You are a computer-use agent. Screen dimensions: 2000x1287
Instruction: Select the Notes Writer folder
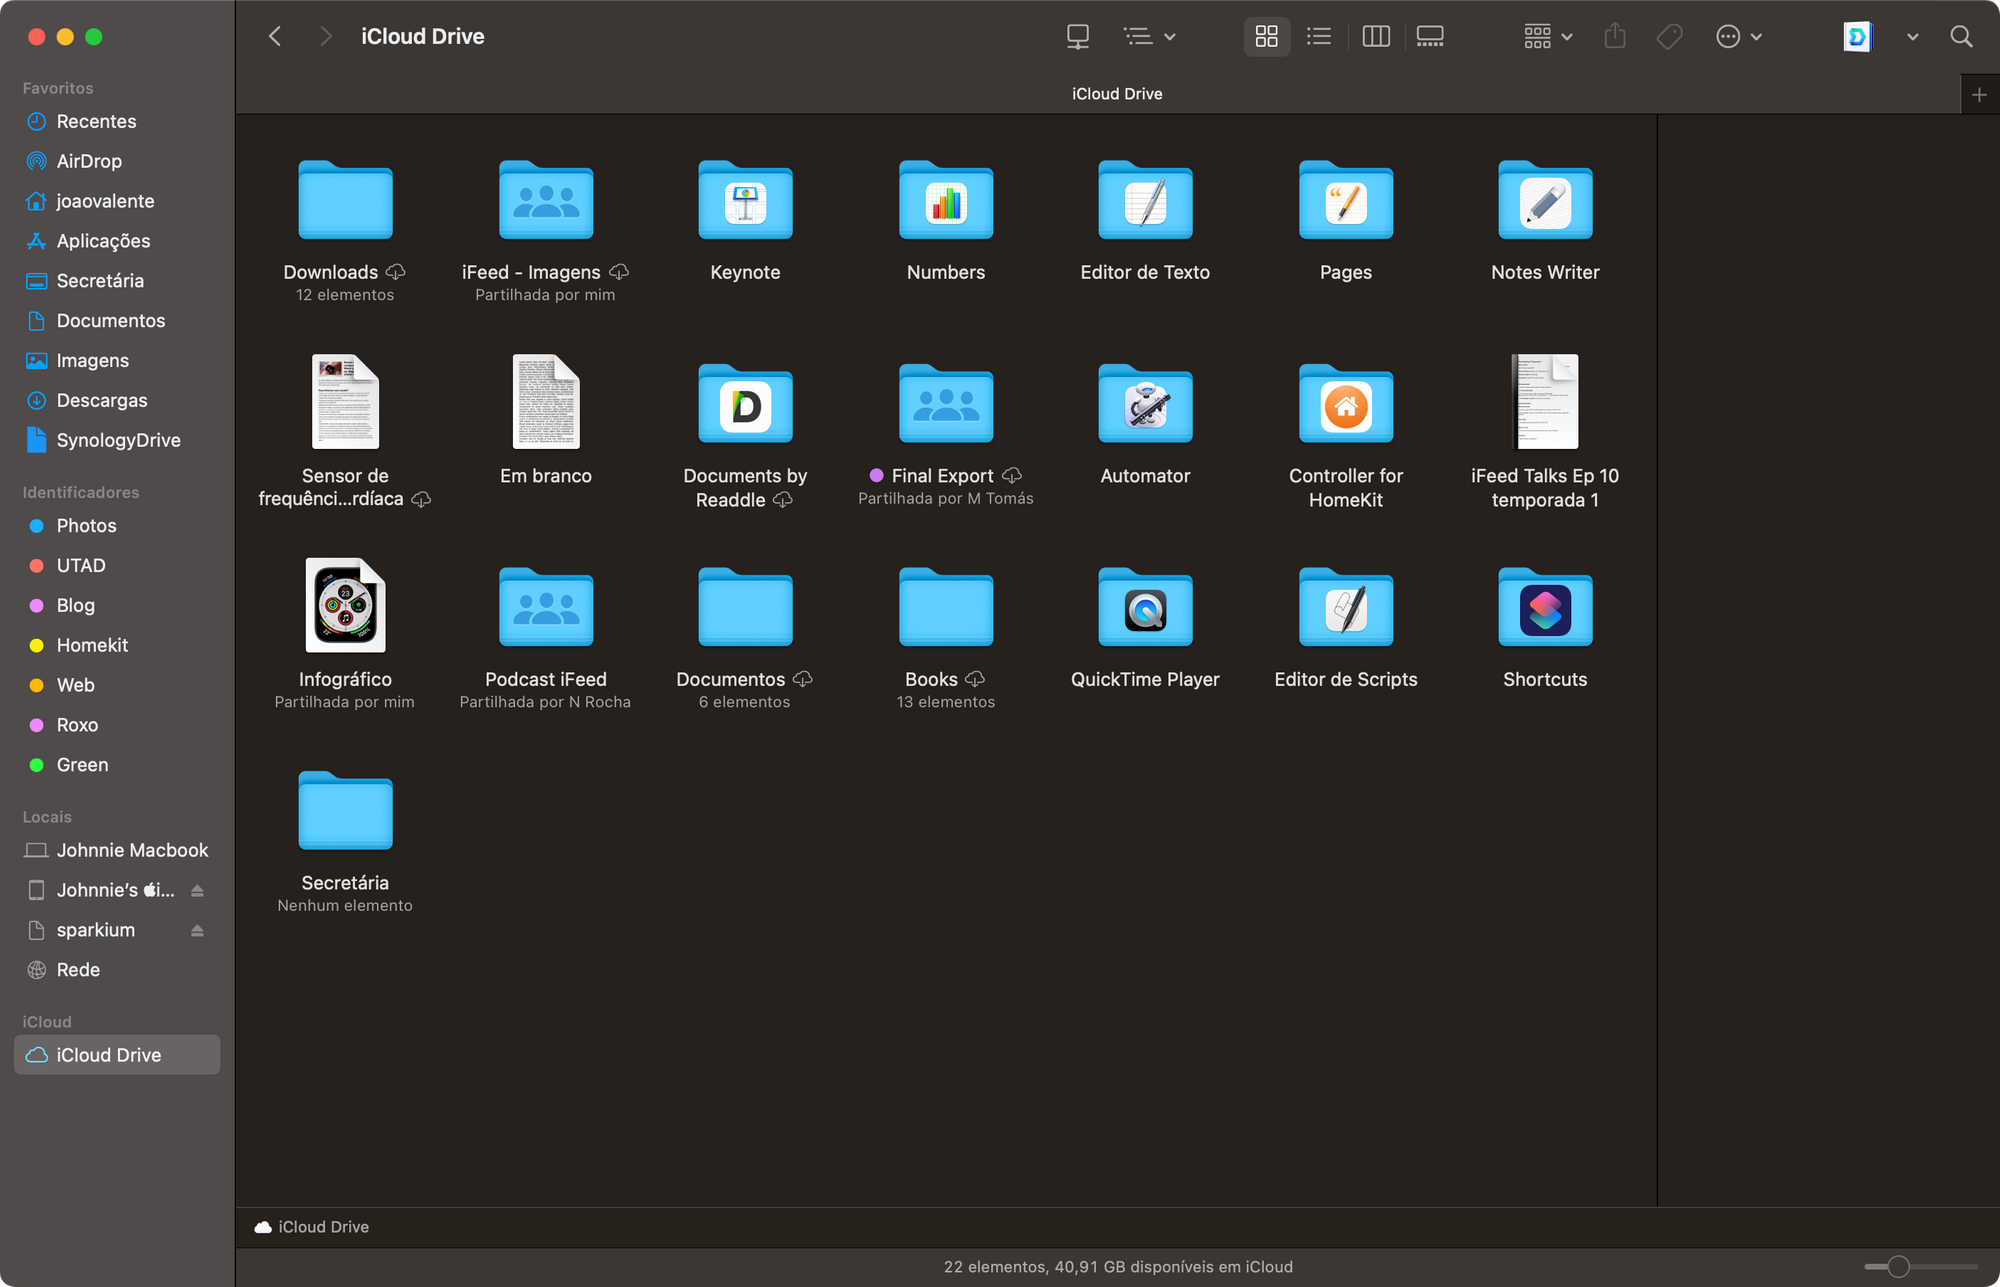tap(1545, 201)
